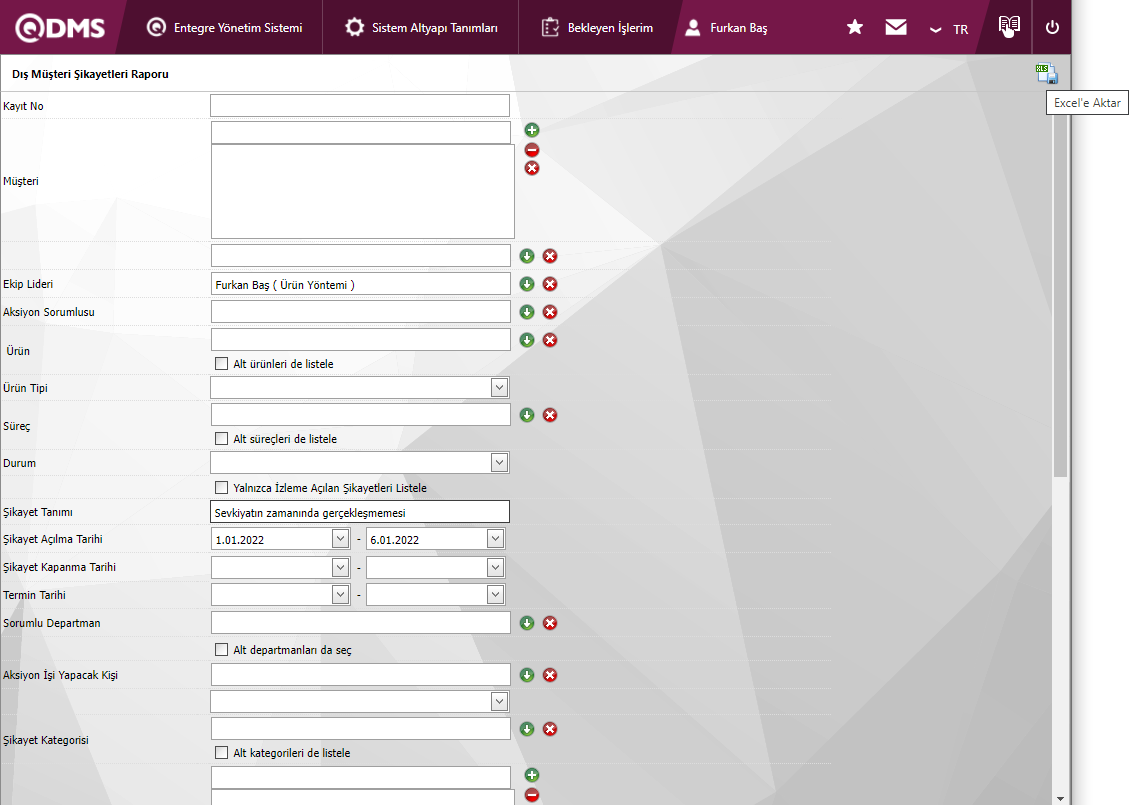Open Entegre Yönetim Sistemi menu
This screenshot has width=1132, height=805.
(225, 27)
